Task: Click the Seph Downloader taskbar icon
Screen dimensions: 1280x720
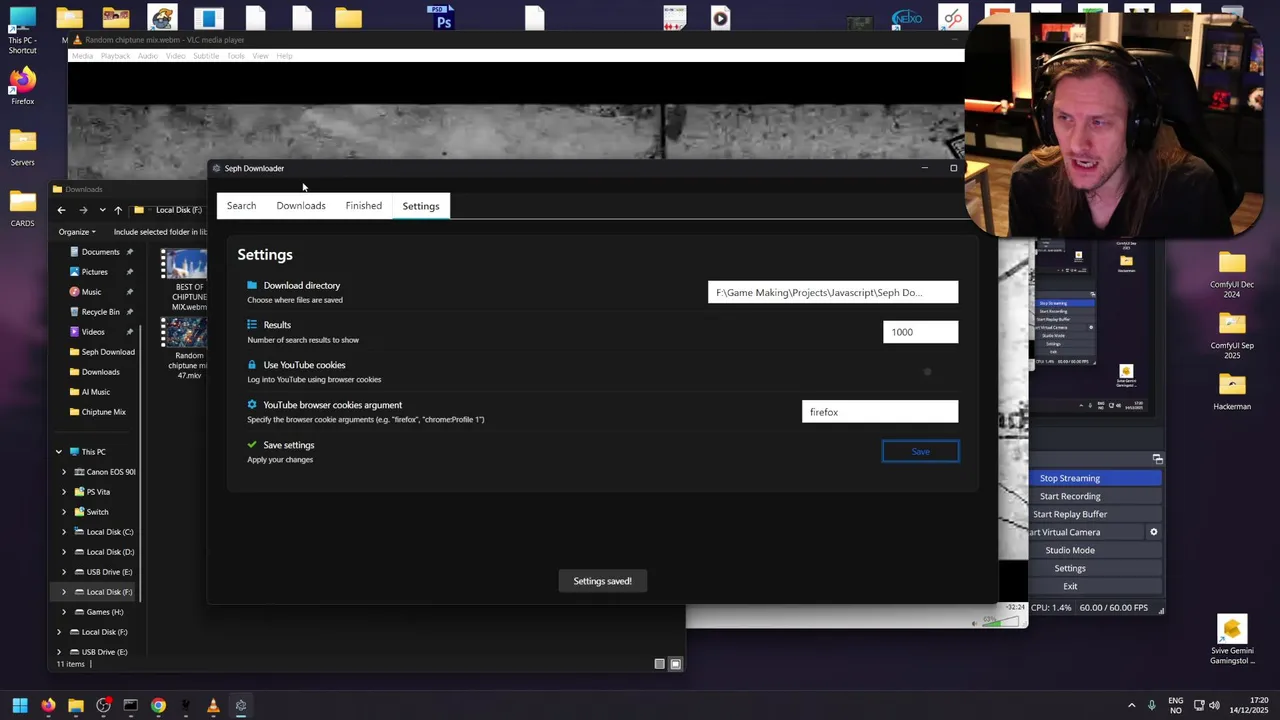Action: [x=241, y=705]
